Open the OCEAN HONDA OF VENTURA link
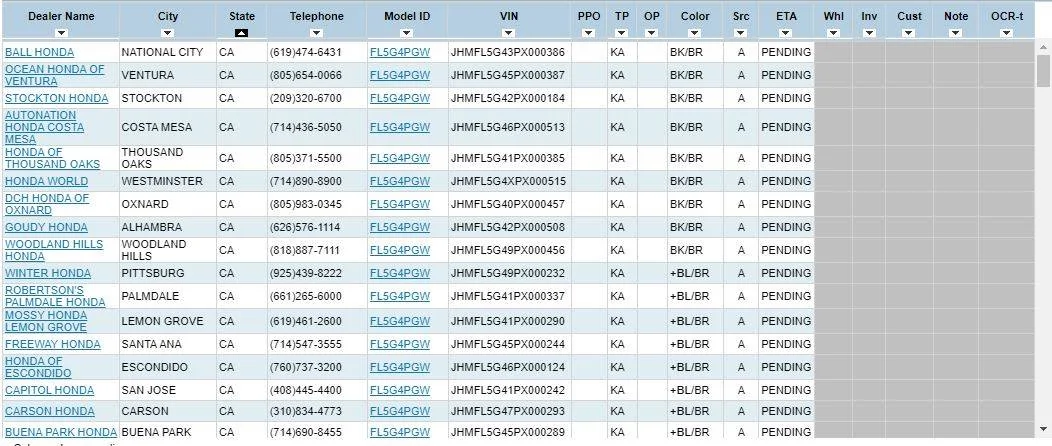 (55, 75)
